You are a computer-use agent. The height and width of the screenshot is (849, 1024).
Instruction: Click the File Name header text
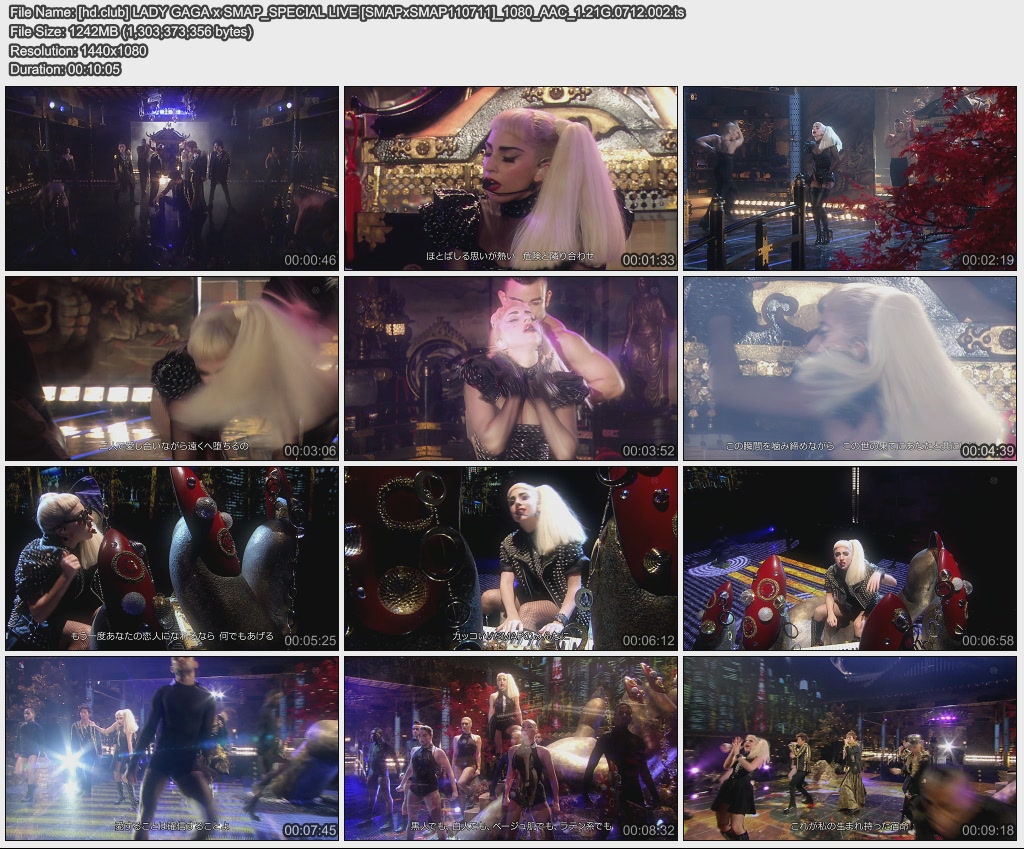click(x=40, y=15)
